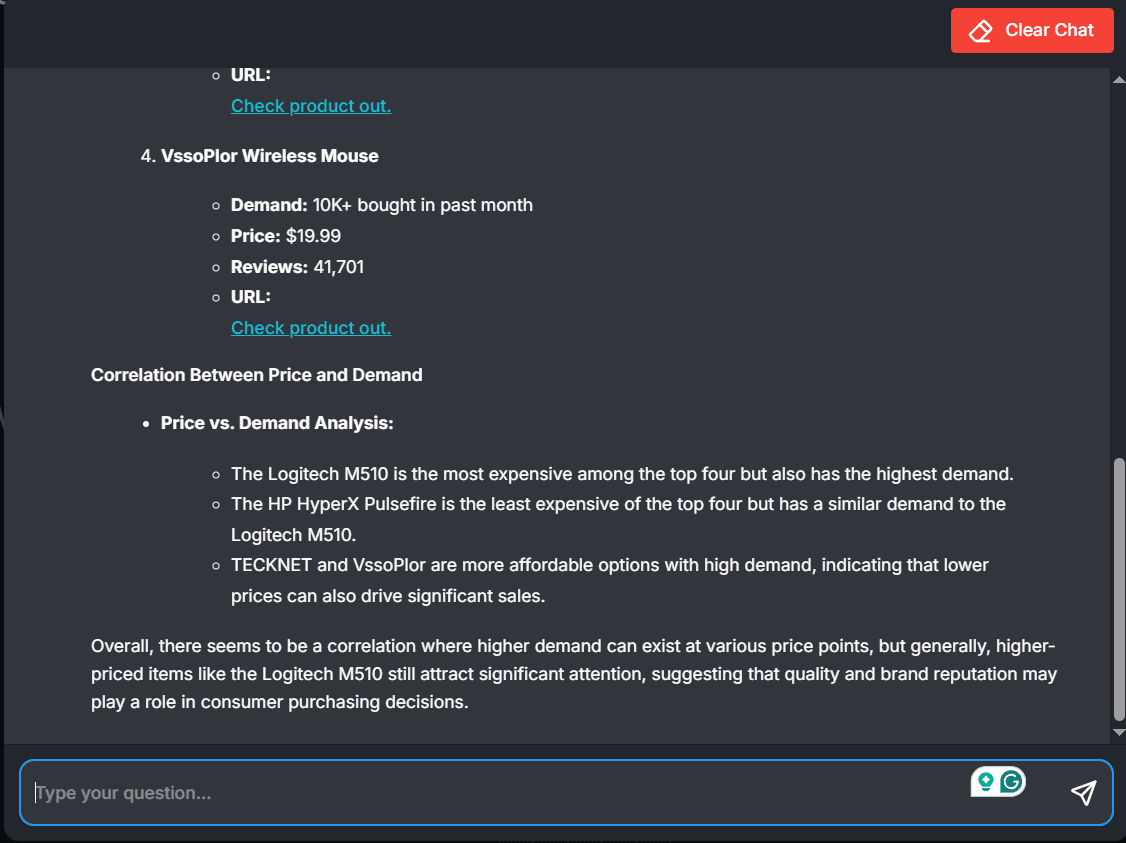Viewport: 1126px width, 843px height.
Task: Click the 'Price vs. Demand Analysis:' bullet
Action: [x=276, y=423]
